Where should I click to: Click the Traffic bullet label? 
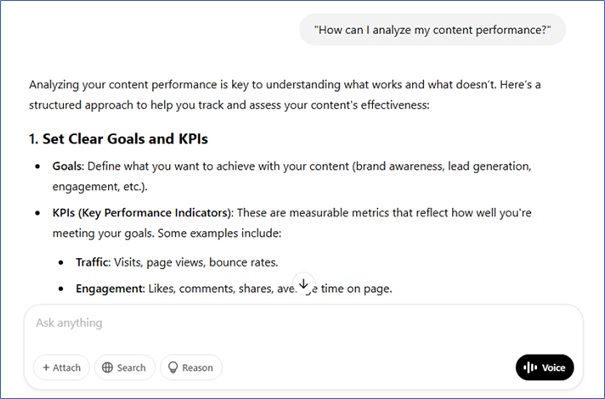click(x=93, y=262)
